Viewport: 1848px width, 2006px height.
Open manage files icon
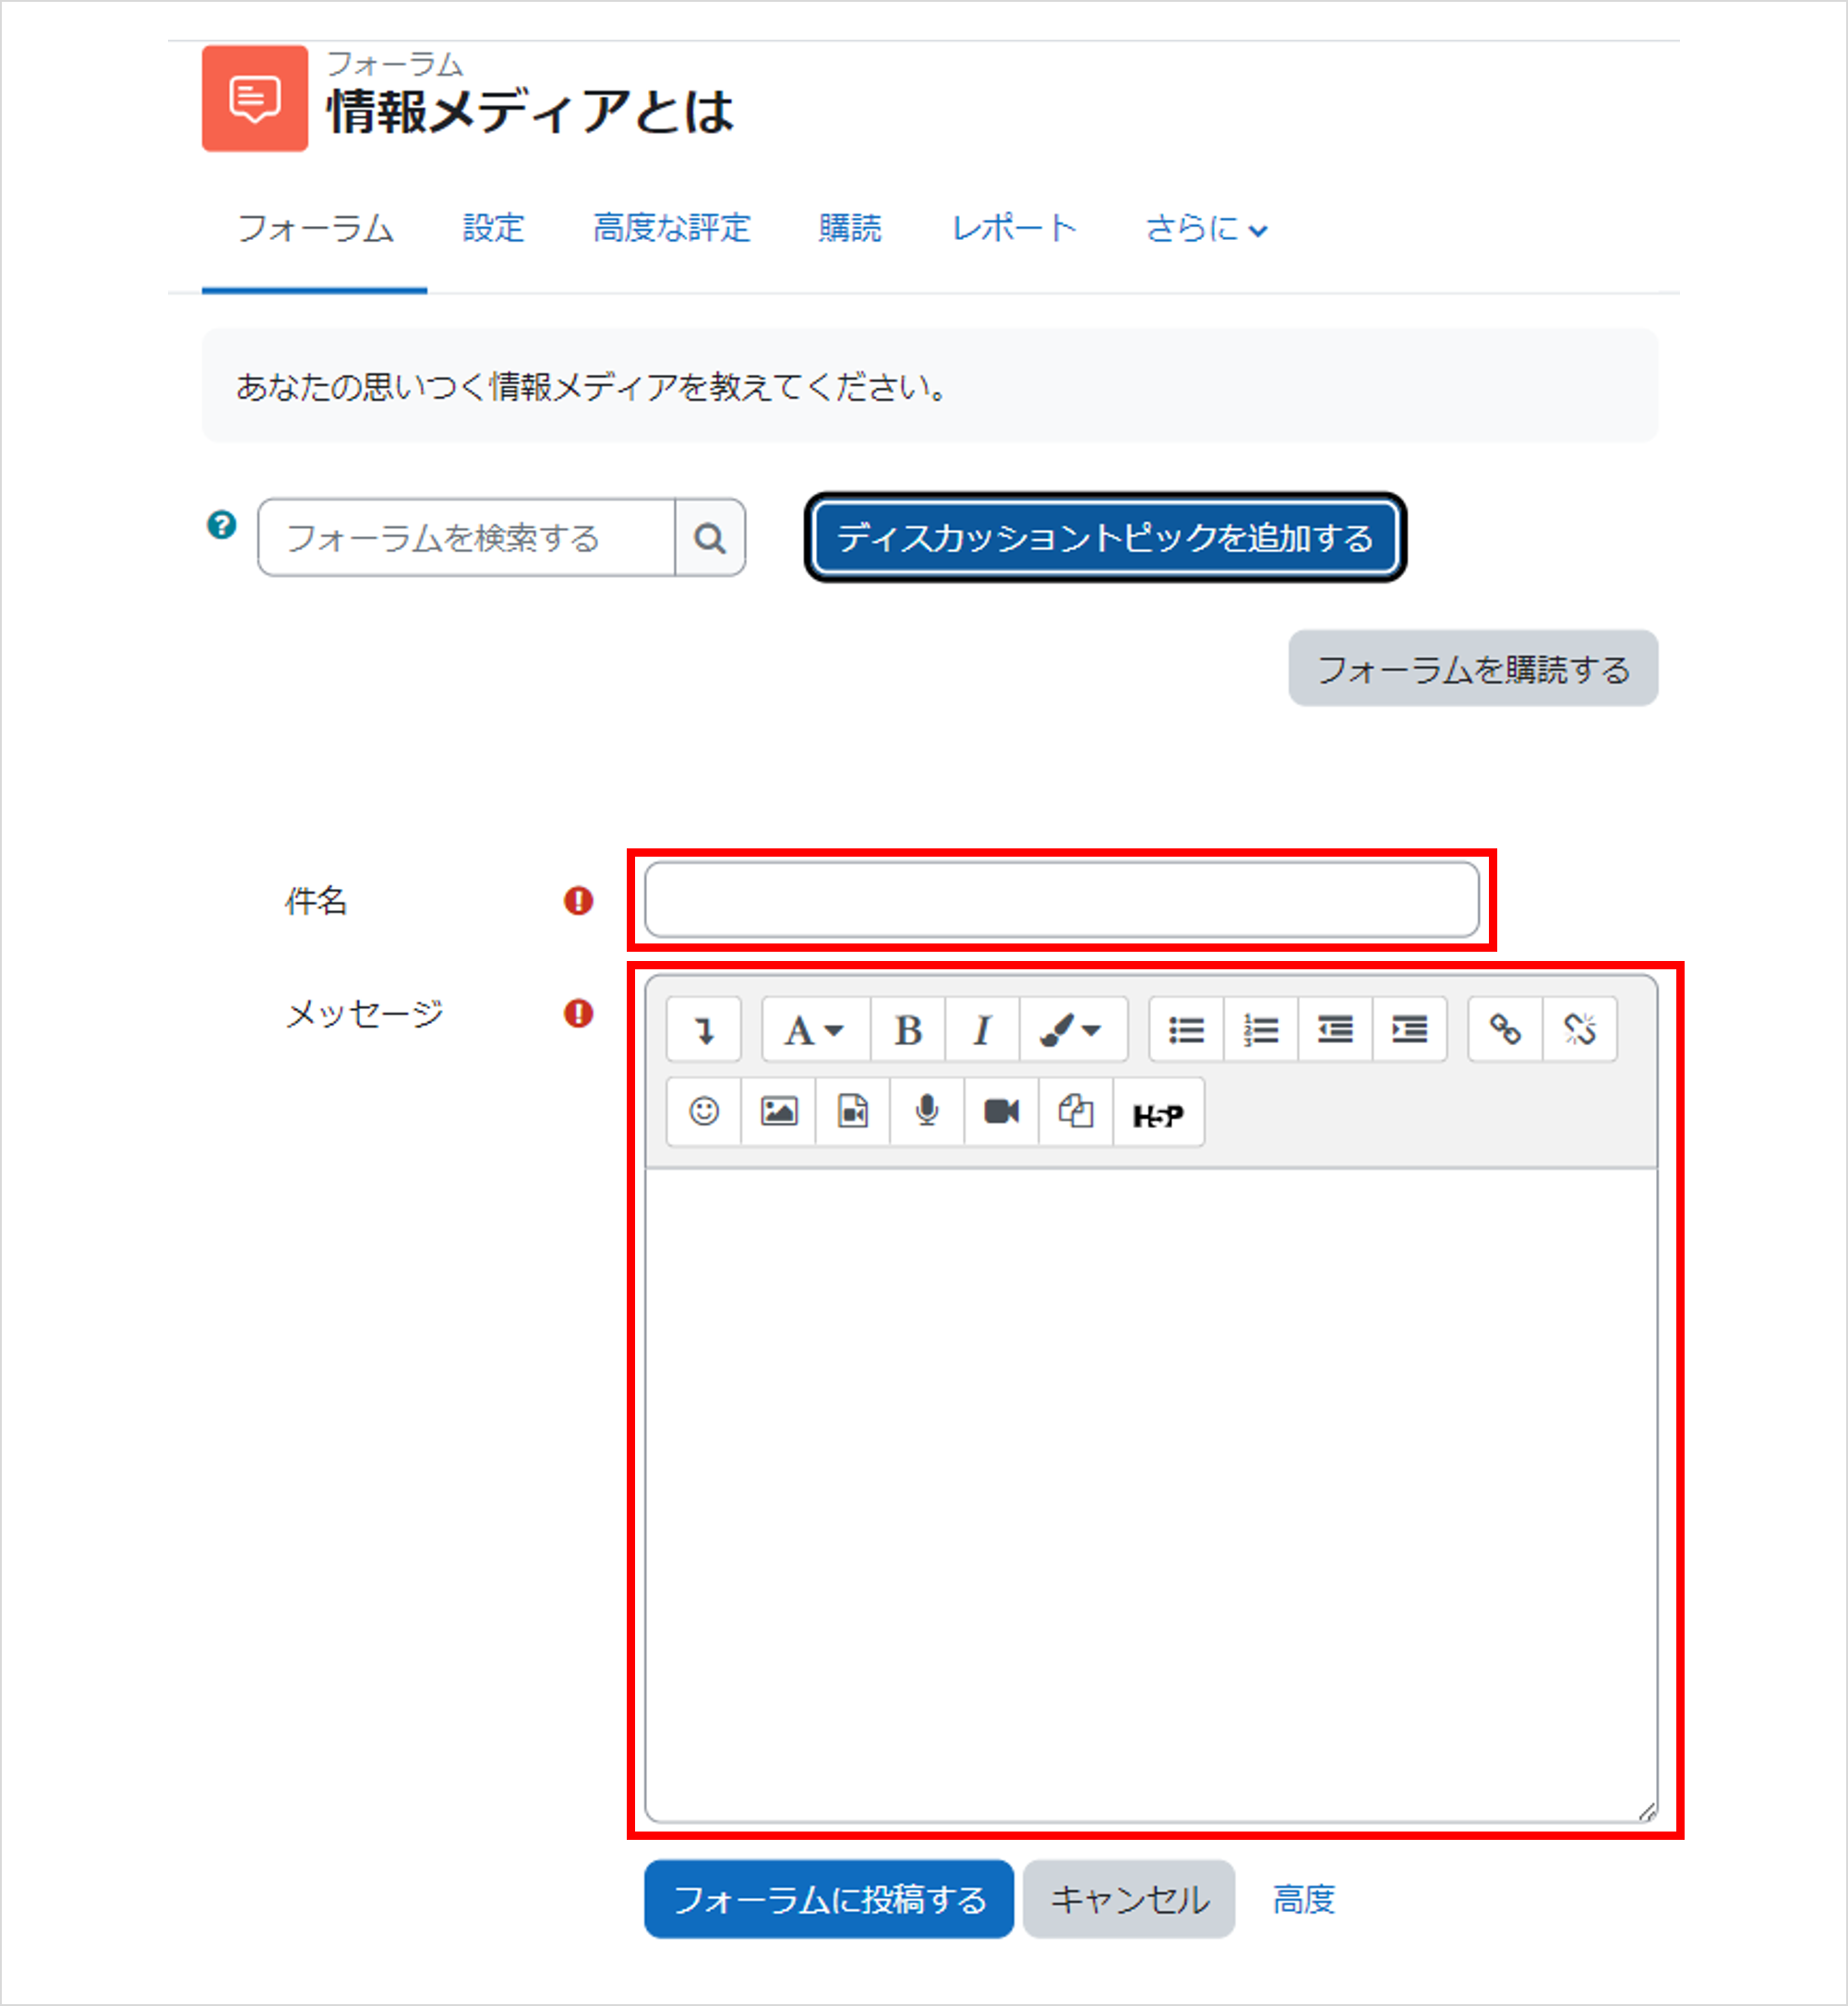tap(1076, 1111)
